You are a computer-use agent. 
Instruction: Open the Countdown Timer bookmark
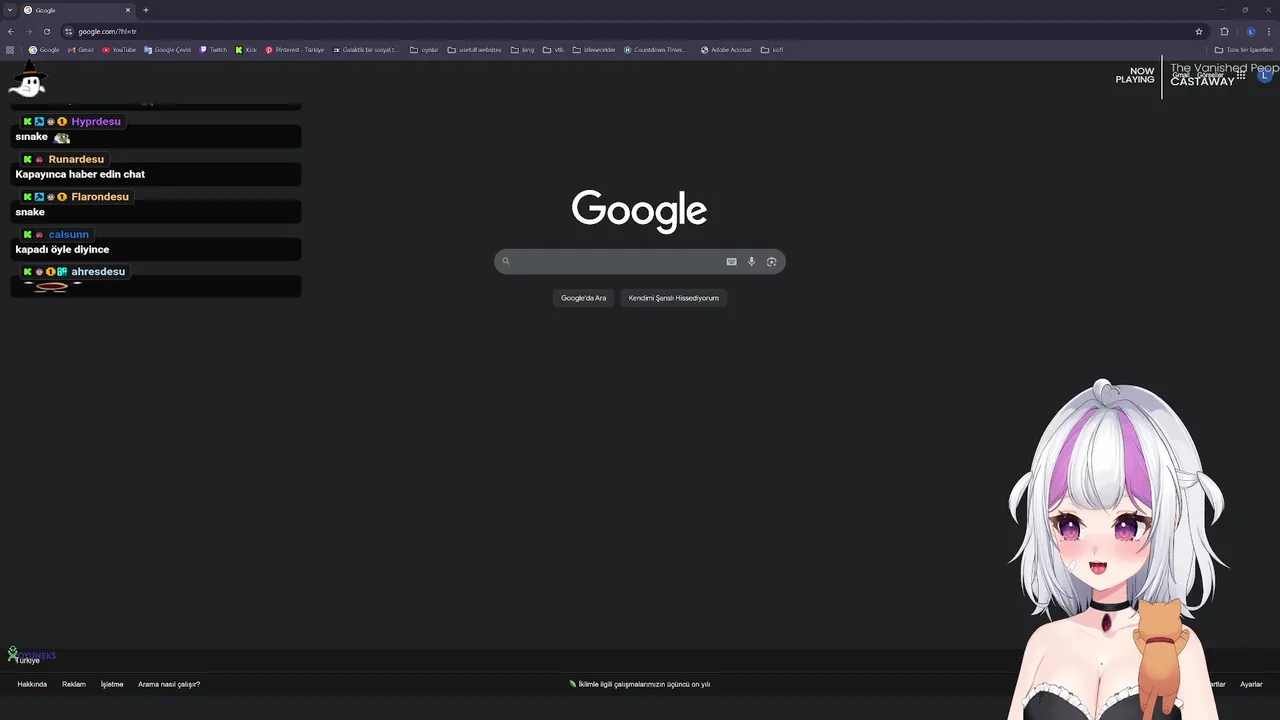tap(655, 49)
